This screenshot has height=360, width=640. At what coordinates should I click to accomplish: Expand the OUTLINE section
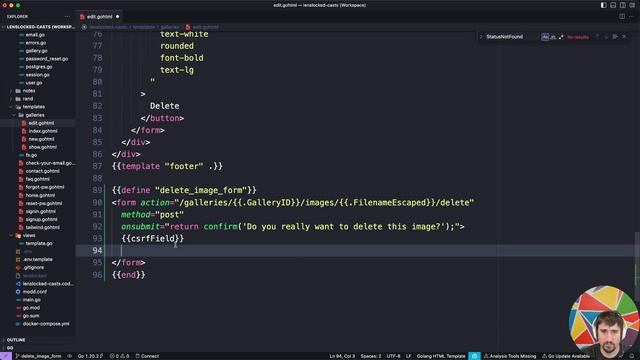16,340
